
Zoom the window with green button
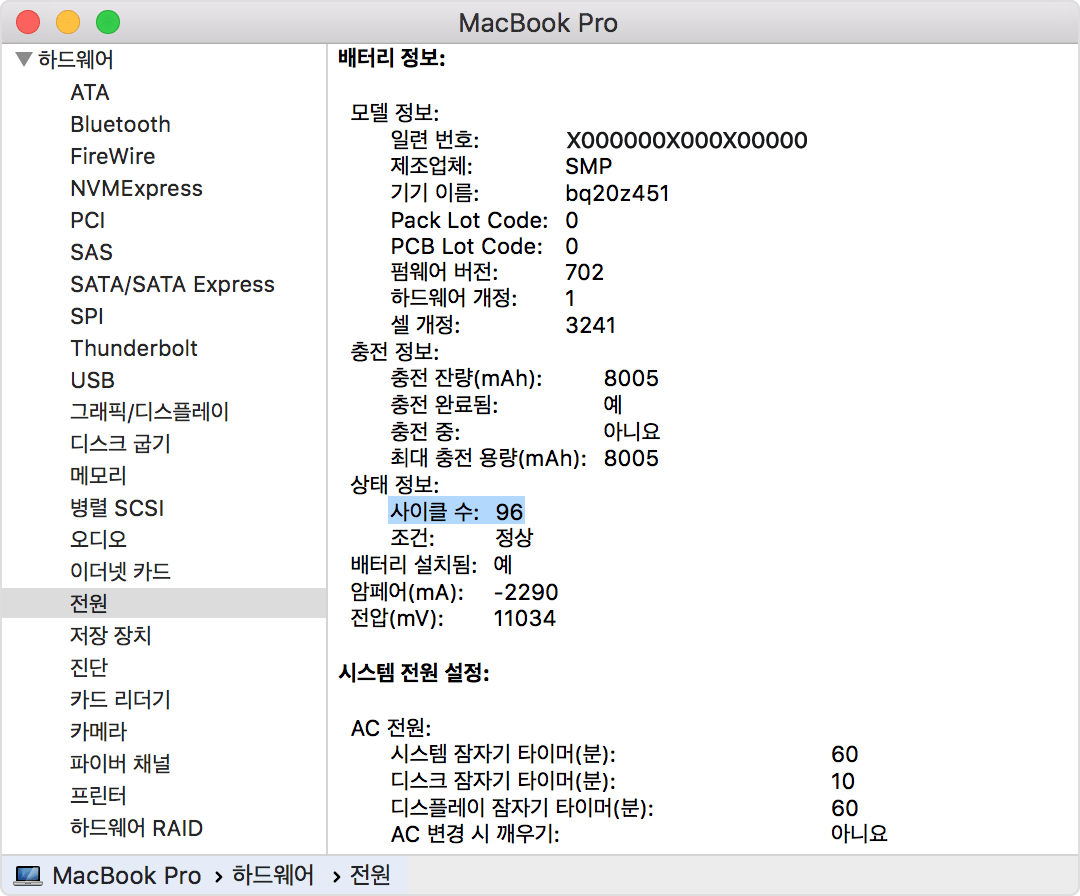[x=108, y=22]
